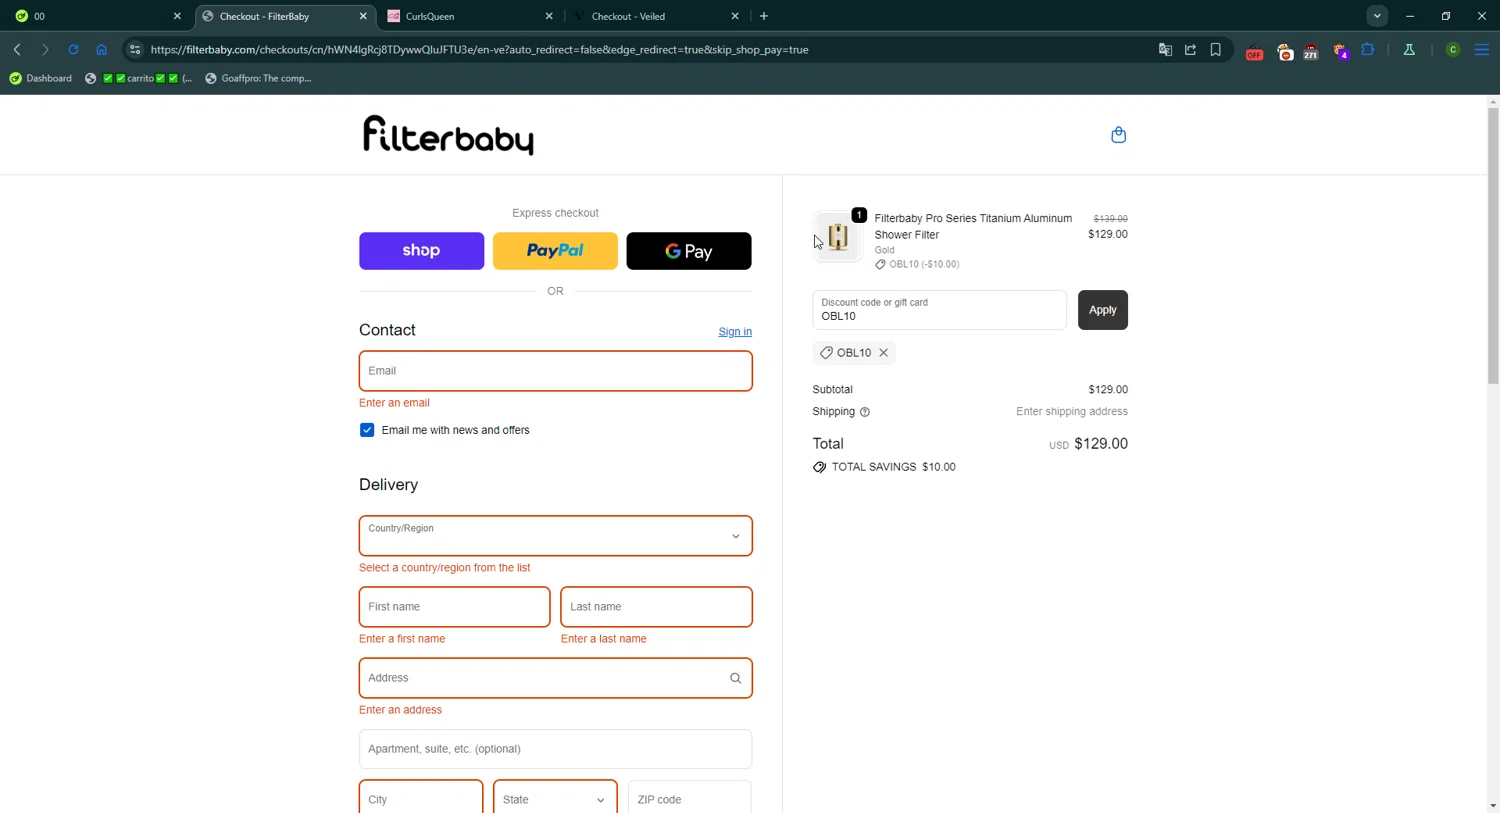1500x813 pixels.
Task: Open the green flask labs icon
Action: (x=1409, y=50)
